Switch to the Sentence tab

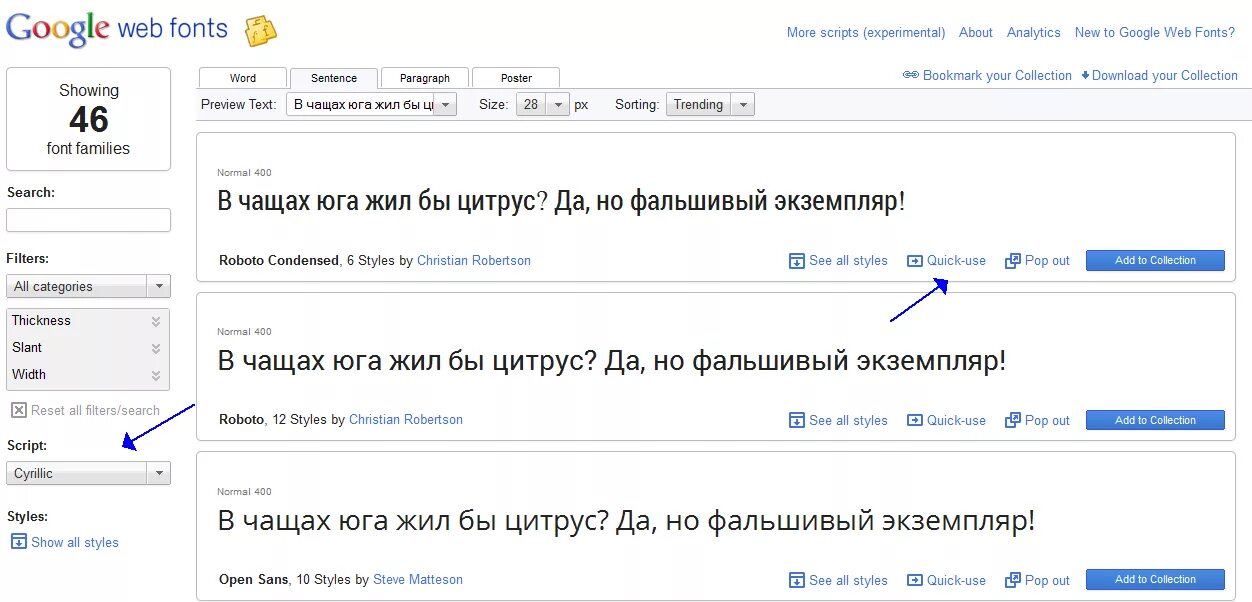(334, 78)
